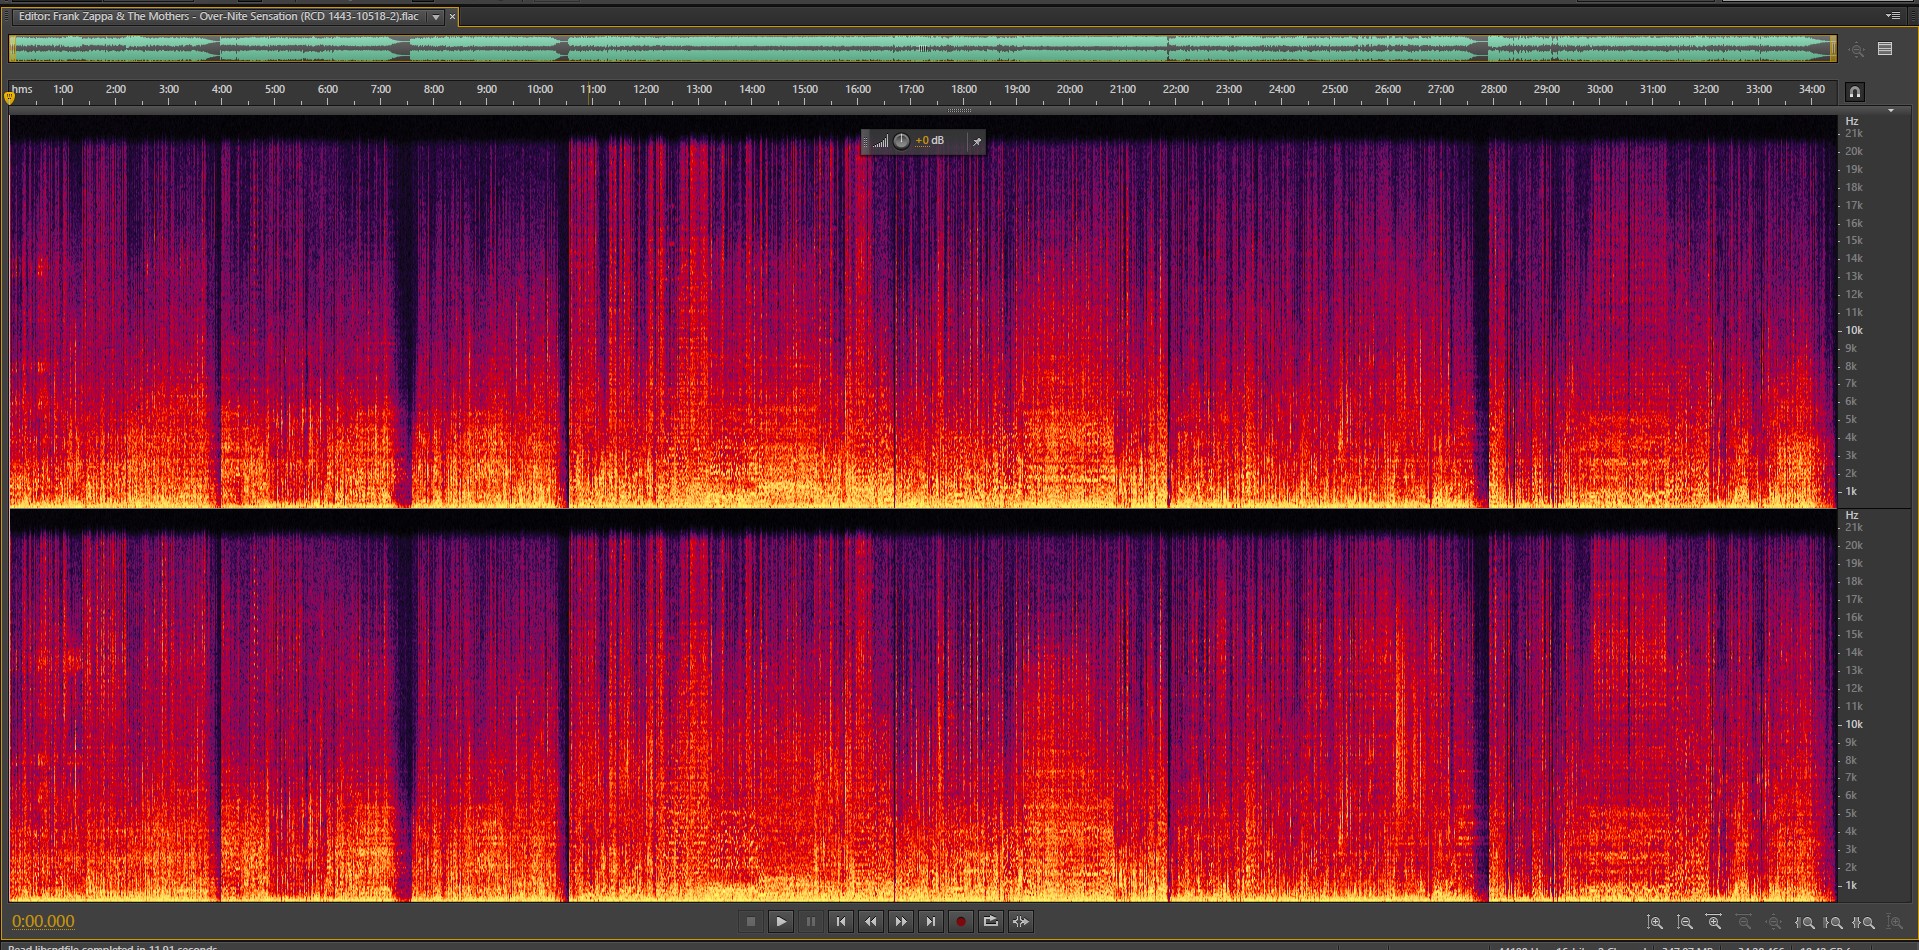Toggle loop playback button
Image resolution: width=1919 pixels, height=950 pixels.
(x=991, y=922)
